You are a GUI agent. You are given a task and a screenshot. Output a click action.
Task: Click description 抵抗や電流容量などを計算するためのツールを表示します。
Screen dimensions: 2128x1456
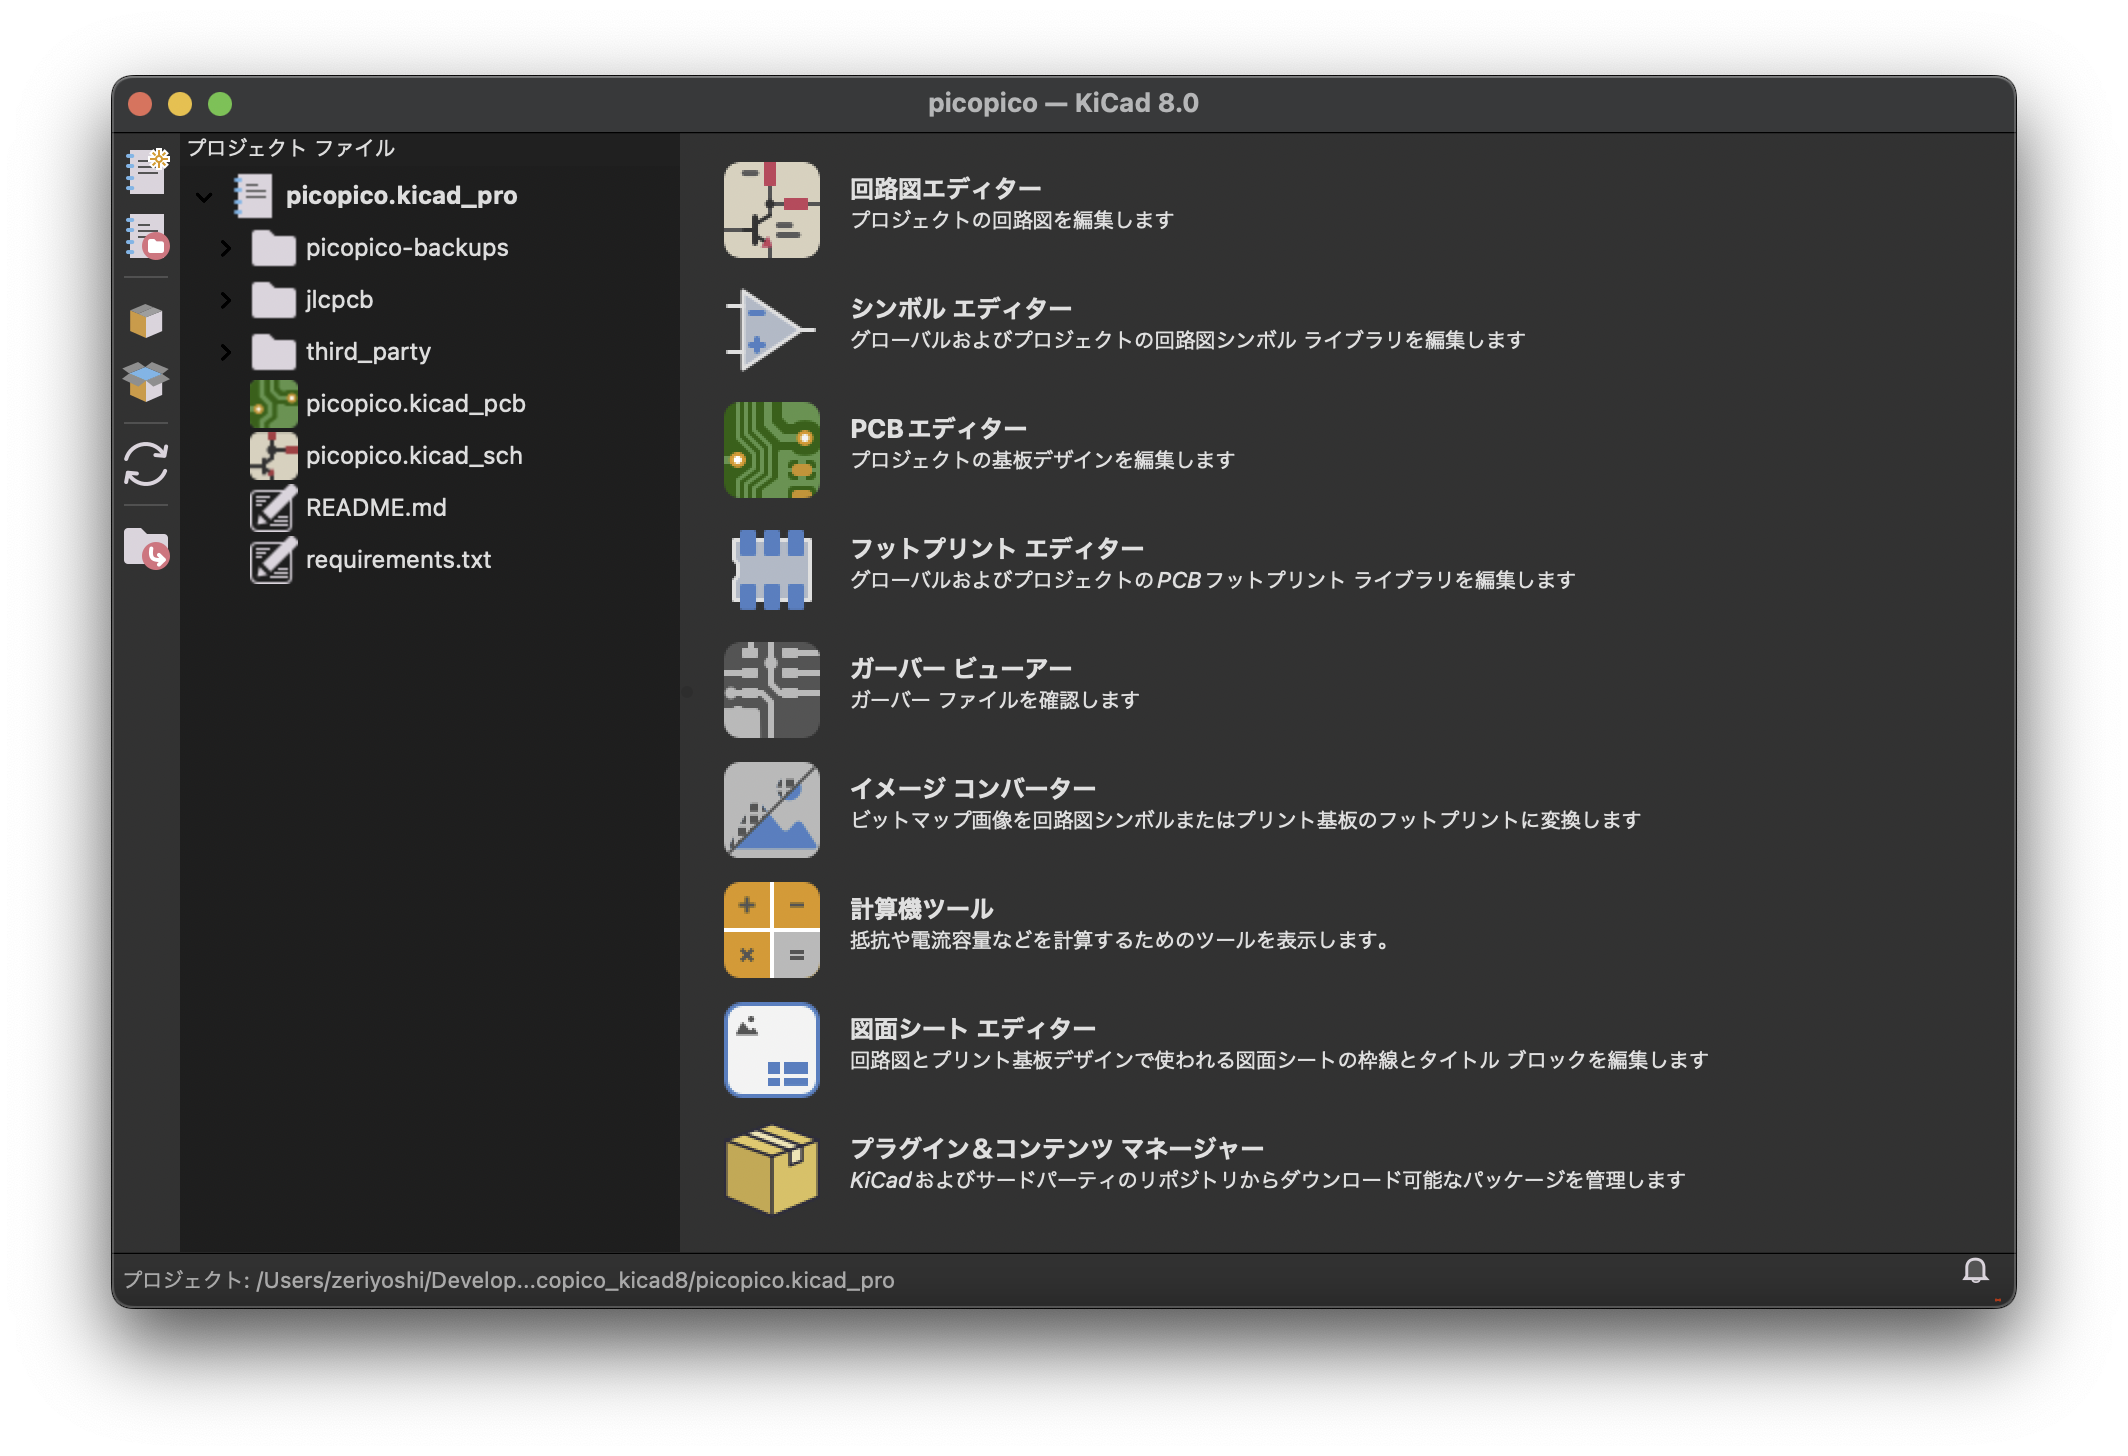[x=1121, y=940]
